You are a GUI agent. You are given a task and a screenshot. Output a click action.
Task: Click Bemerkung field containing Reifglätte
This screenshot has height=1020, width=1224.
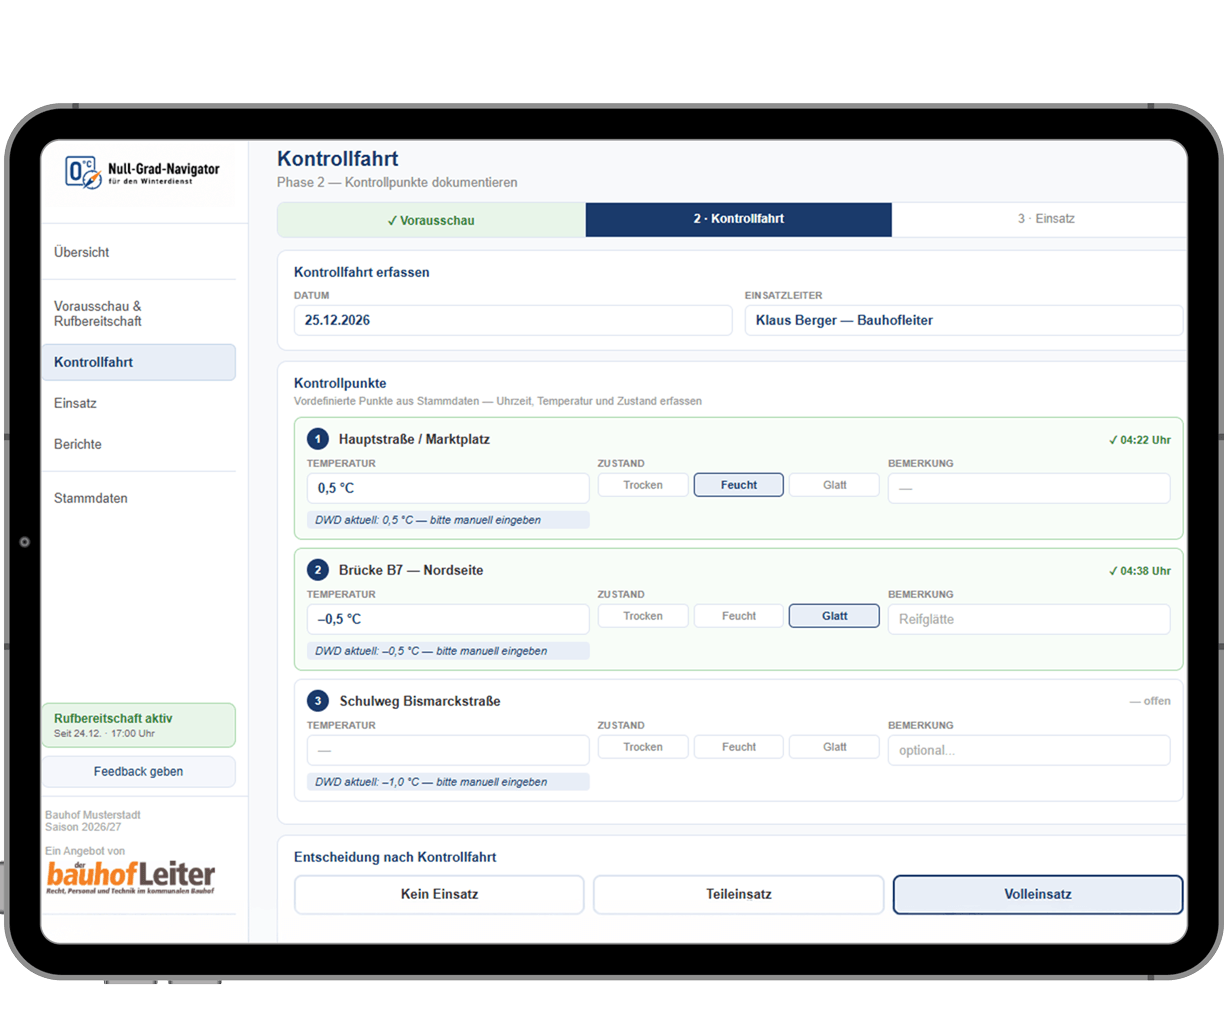coord(1029,619)
